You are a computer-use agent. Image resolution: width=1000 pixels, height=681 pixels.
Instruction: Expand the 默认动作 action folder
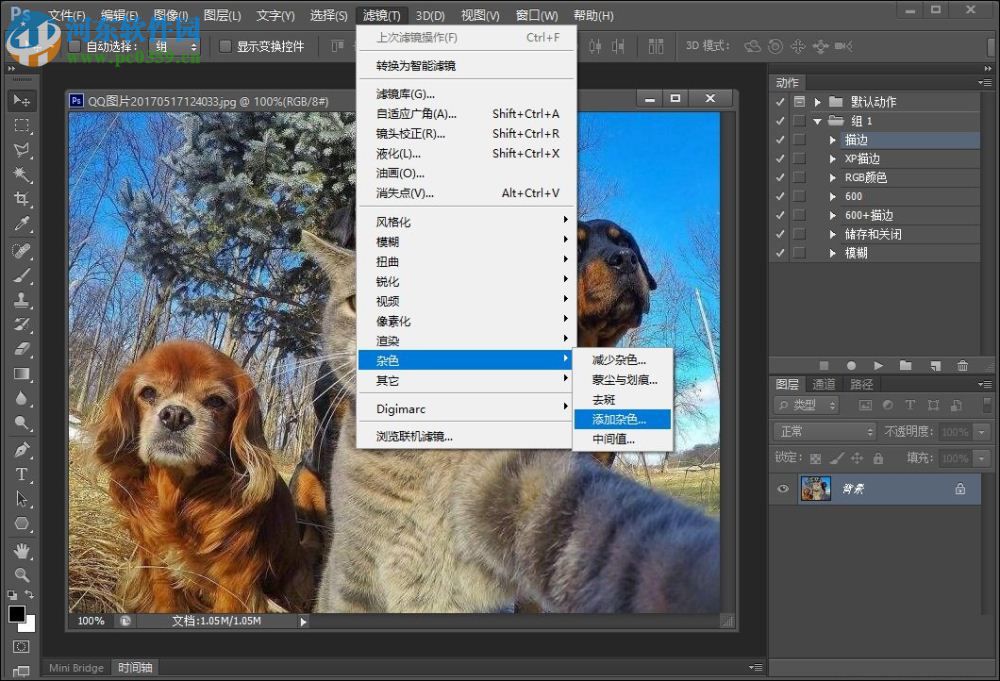click(x=817, y=102)
